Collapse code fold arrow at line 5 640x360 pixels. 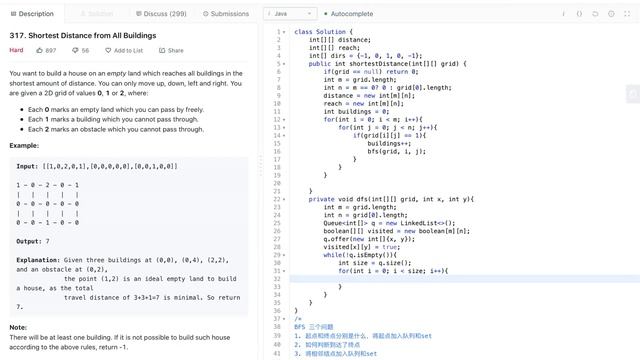(284, 64)
